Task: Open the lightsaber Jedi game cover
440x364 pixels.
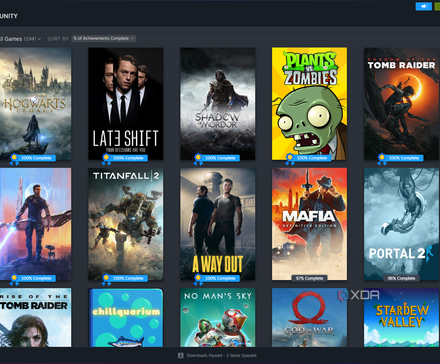Action: point(35,224)
